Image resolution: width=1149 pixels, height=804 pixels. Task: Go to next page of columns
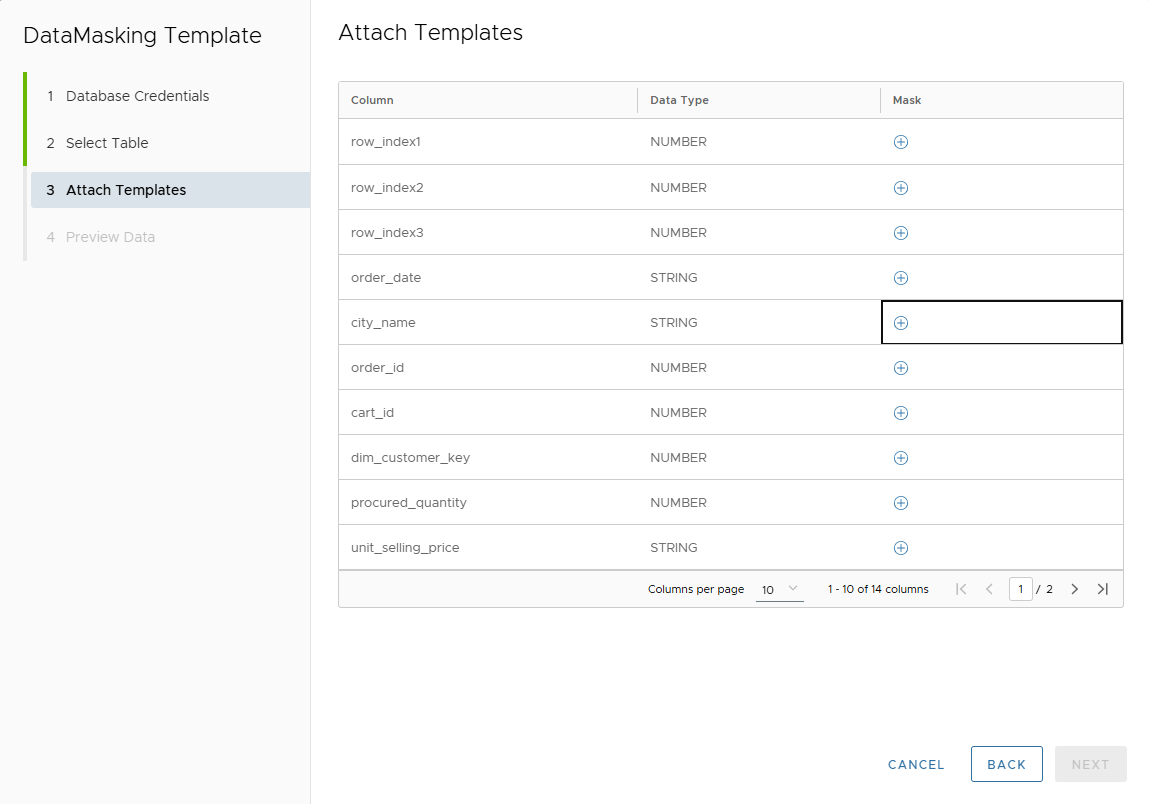click(x=1074, y=589)
